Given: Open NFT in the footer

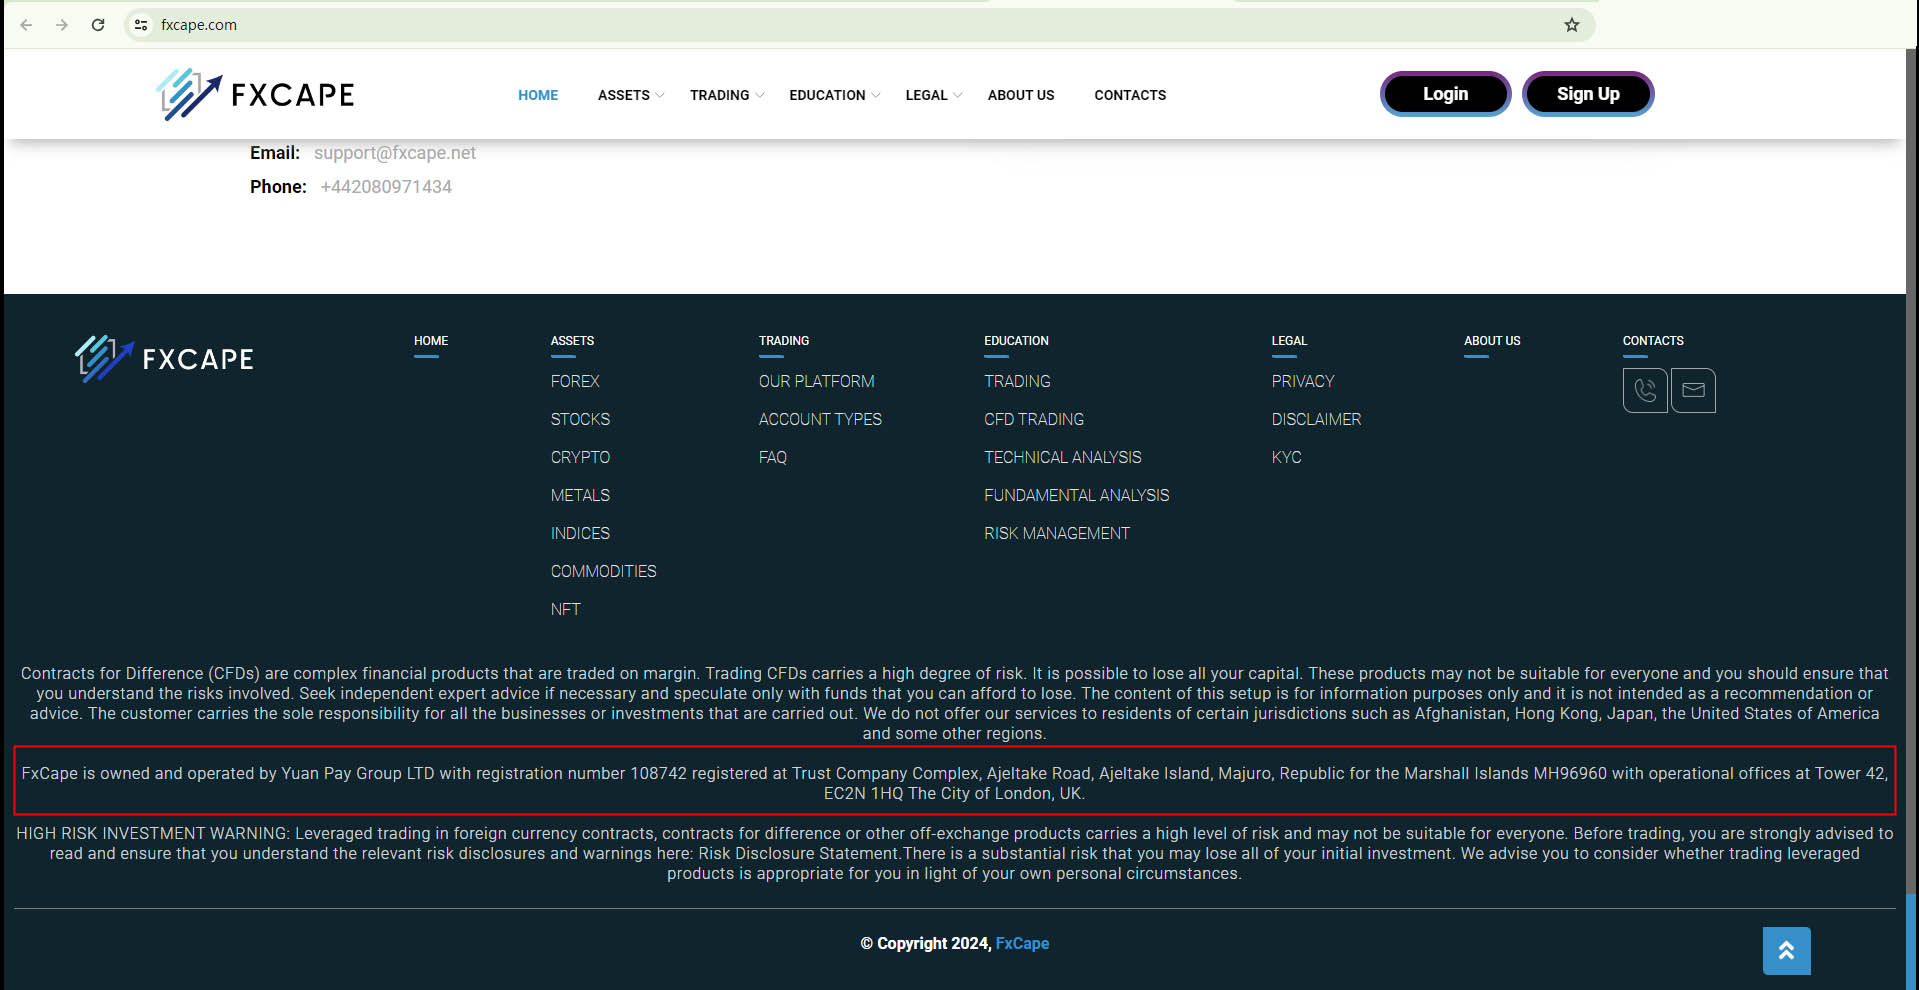Looking at the screenshot, I should click(565, 609).
